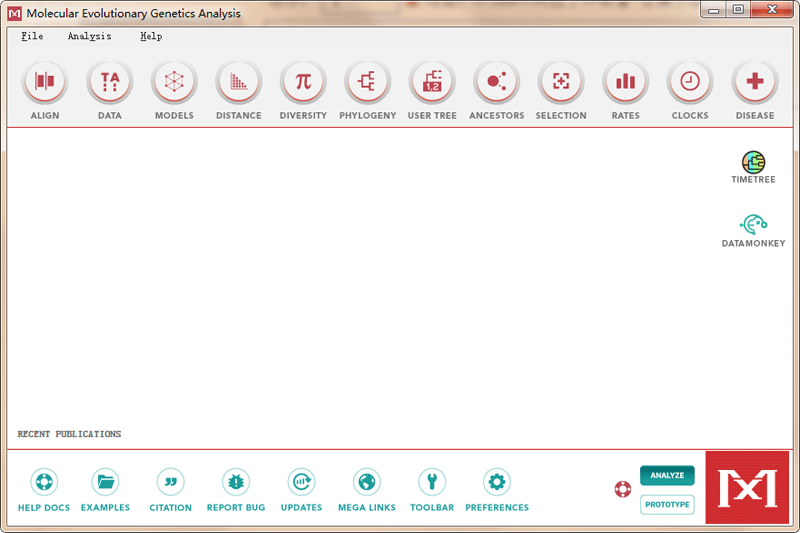Click the CLOCKS icon
The width and height of the screenshot is (800, 533).
(690, 82)
